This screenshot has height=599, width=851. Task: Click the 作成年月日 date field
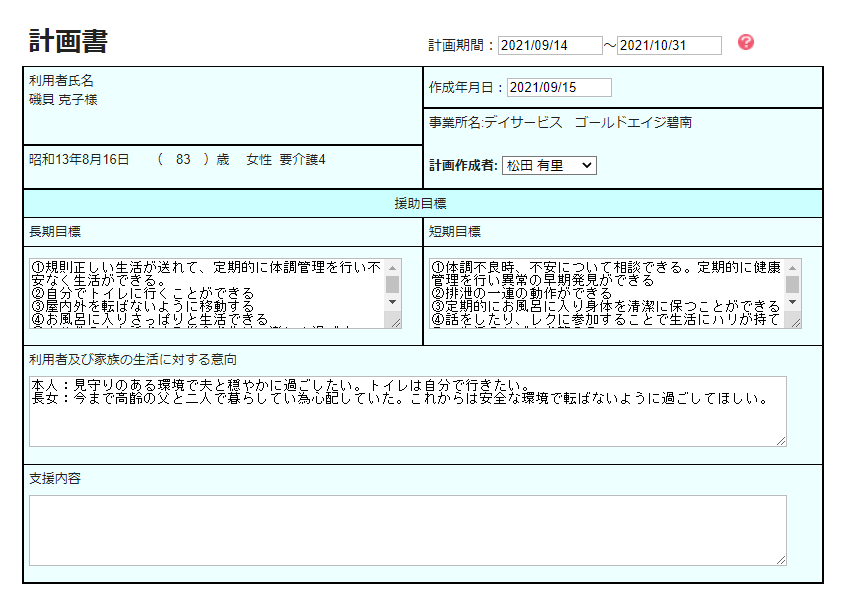pyautogui.click(x=559, y=88)
